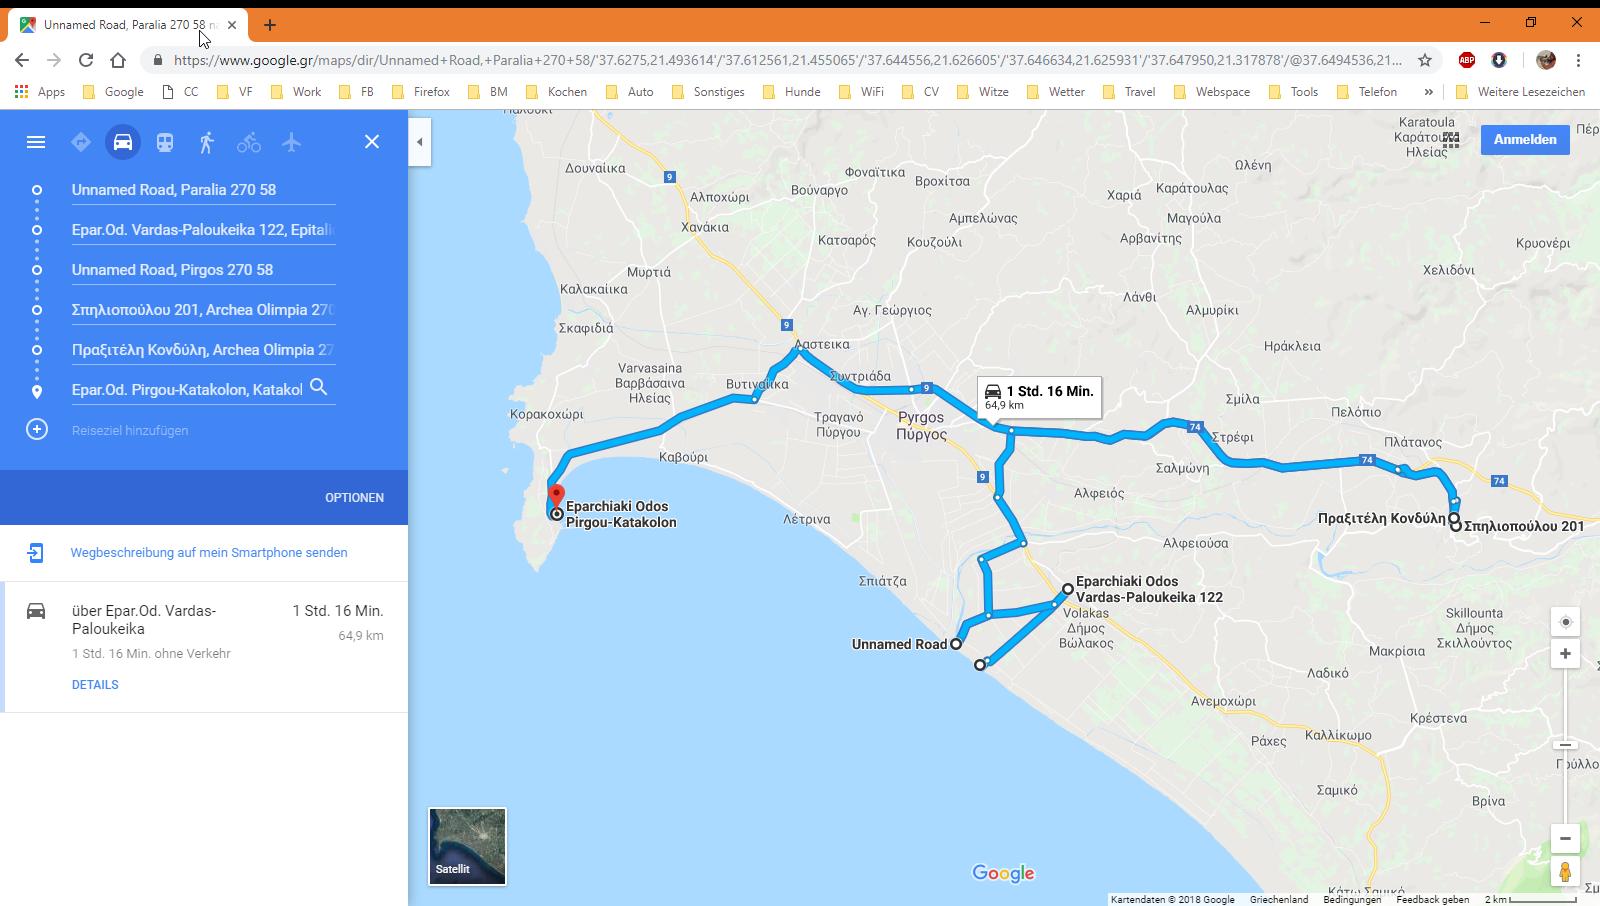Switch to cycling travel mode
This screenshot has width=1600, height=906.
click(249, 142)
